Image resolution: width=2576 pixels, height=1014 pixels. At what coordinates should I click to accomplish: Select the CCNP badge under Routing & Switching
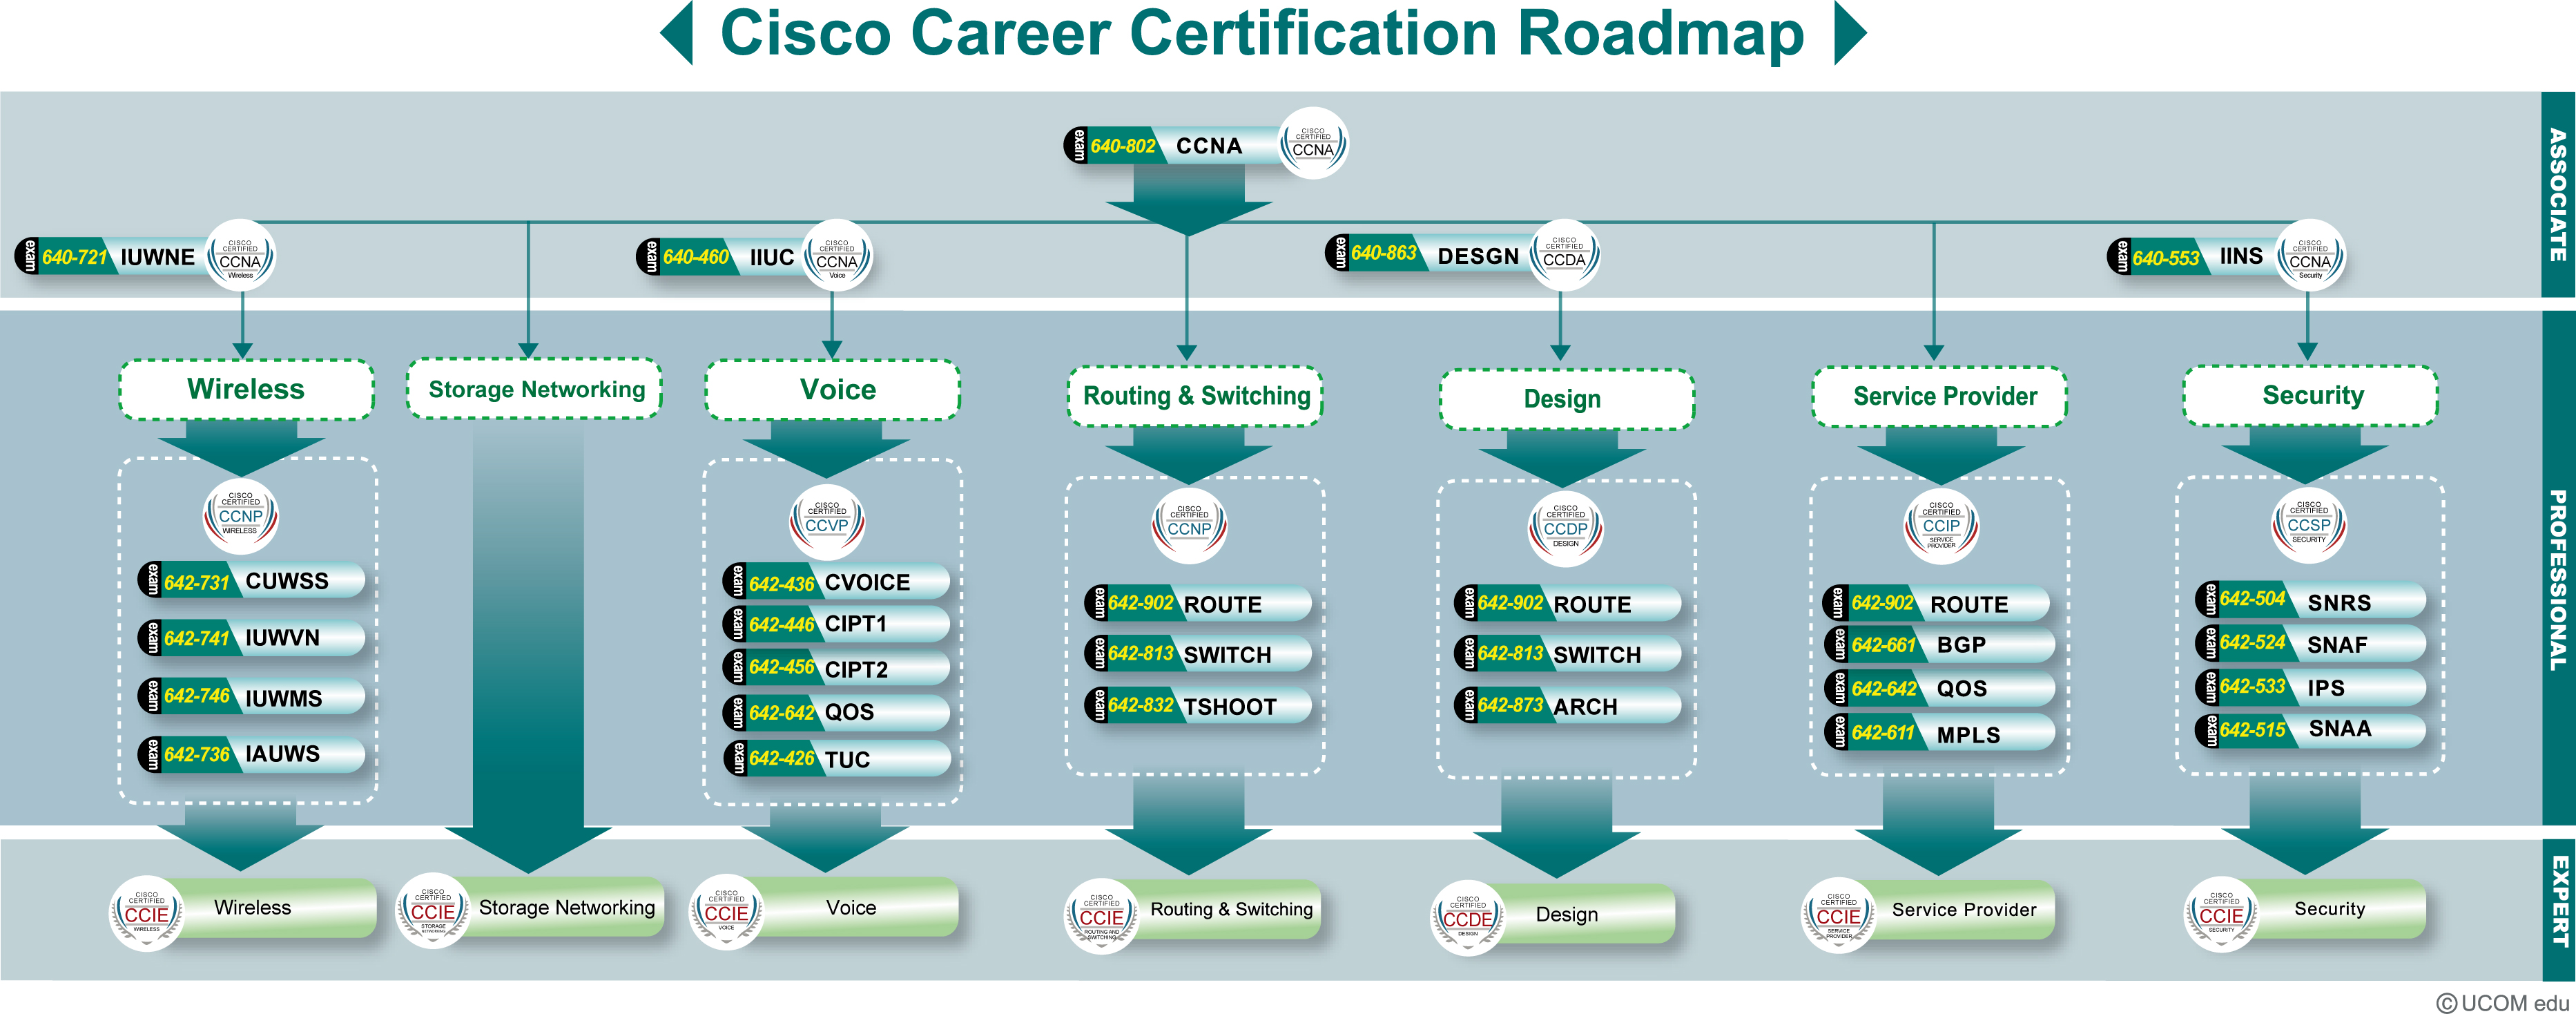[x=1189, y=526]
